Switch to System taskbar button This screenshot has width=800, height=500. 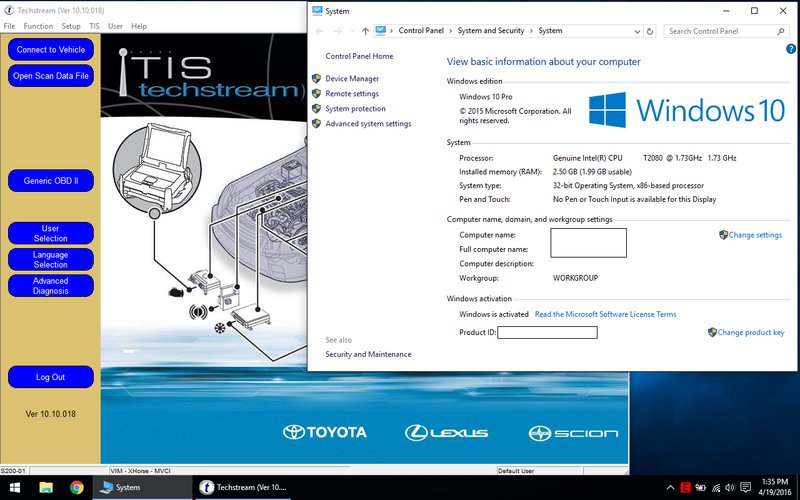coord(142,488)
